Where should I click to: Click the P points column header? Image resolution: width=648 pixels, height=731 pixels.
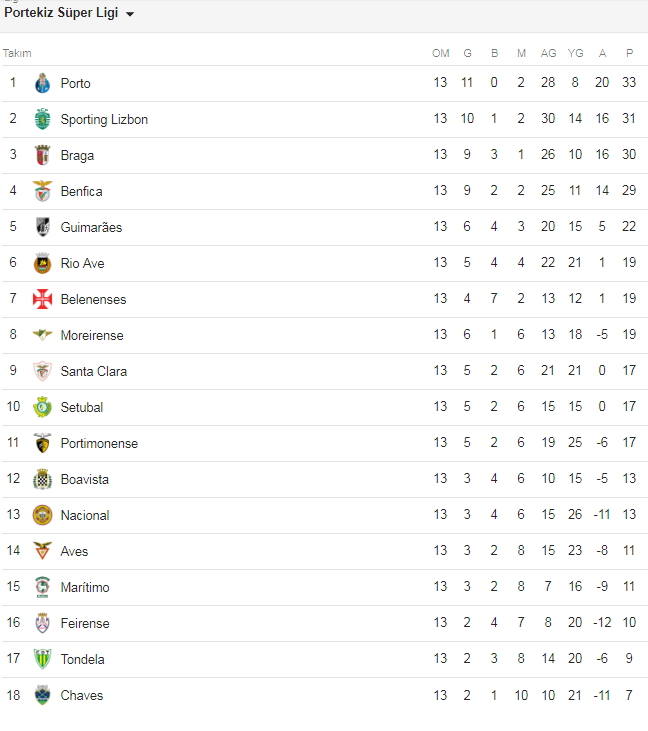click(629, 53)
